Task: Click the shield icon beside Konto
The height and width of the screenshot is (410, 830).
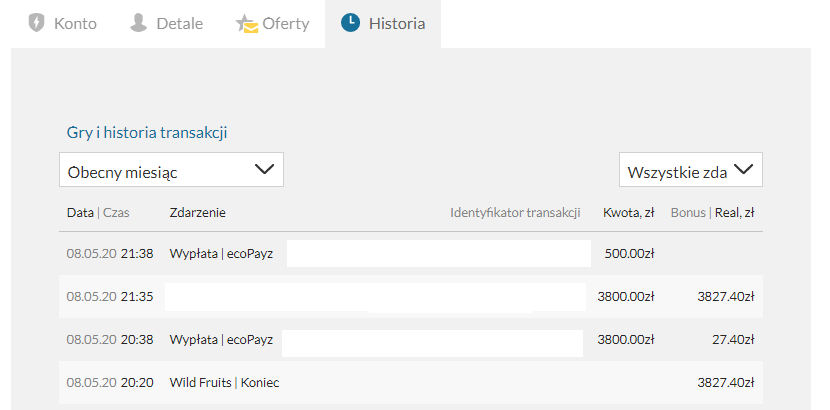Action: pyautogui.click(x=36, y=23)
